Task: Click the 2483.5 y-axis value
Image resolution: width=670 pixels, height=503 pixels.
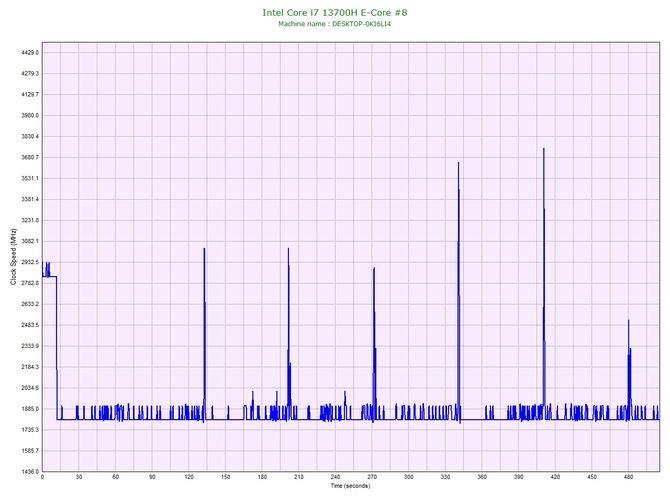Action: pyautogui.click(x=30, y=325)
